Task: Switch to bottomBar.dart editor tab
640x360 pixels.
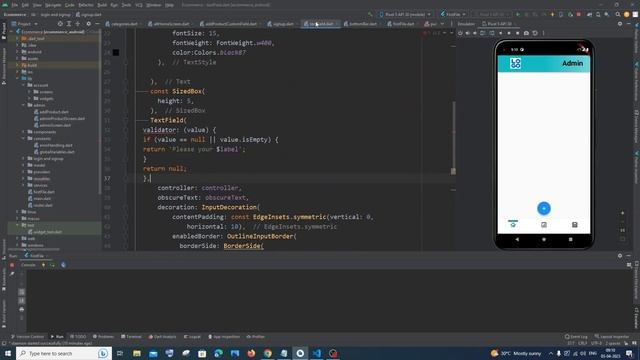Action: (361, 24)
